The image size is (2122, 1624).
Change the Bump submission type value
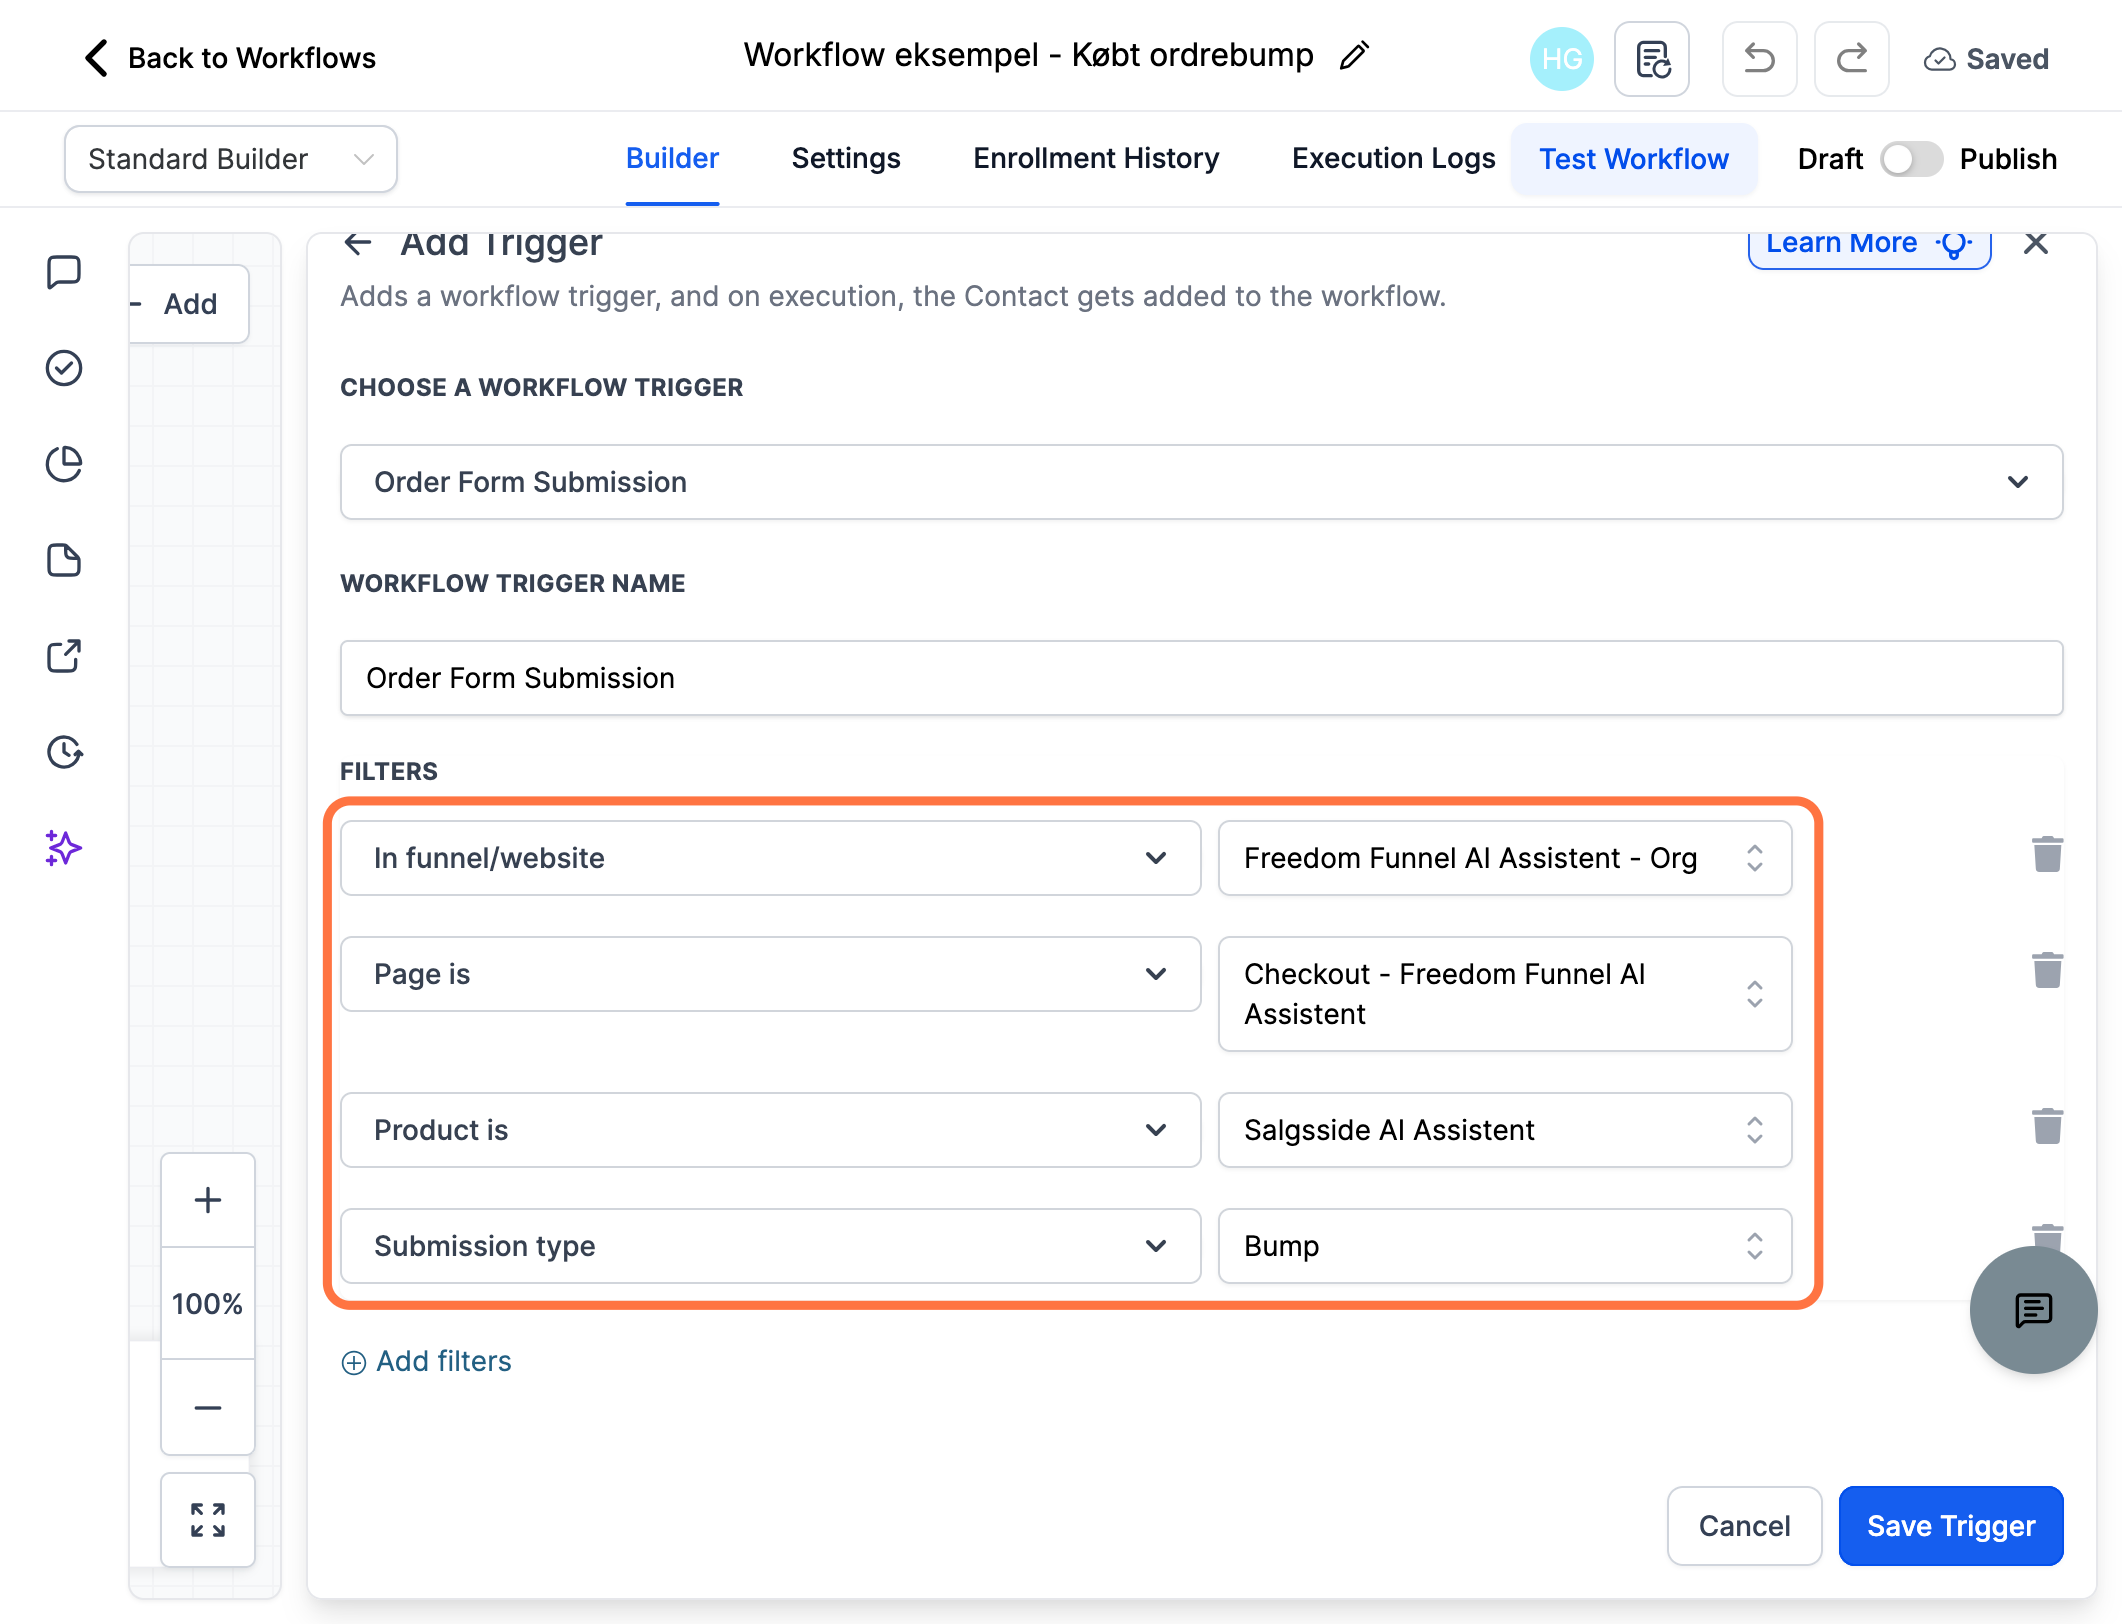tap(1505, 1246)
